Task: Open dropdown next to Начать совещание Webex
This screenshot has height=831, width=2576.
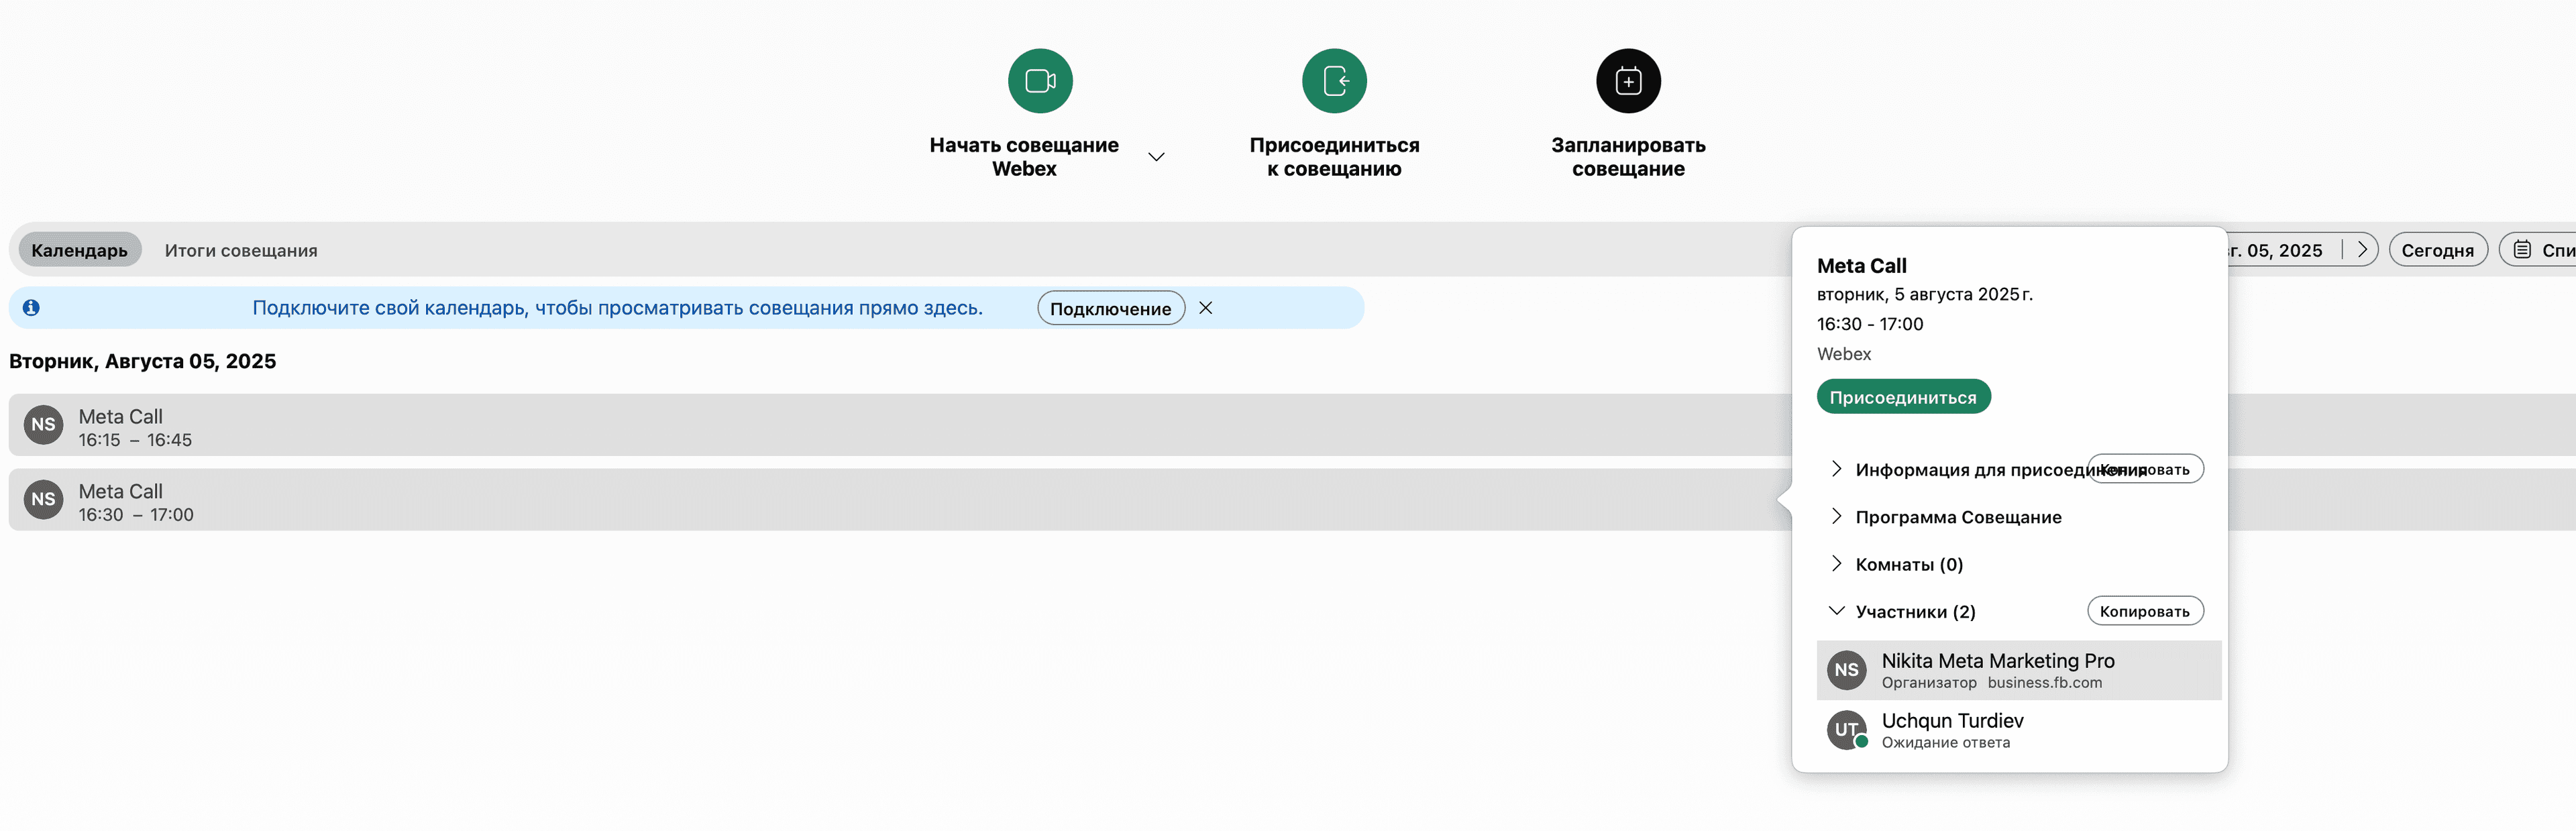Action: pyautogui.click(x=1156, y=157)
